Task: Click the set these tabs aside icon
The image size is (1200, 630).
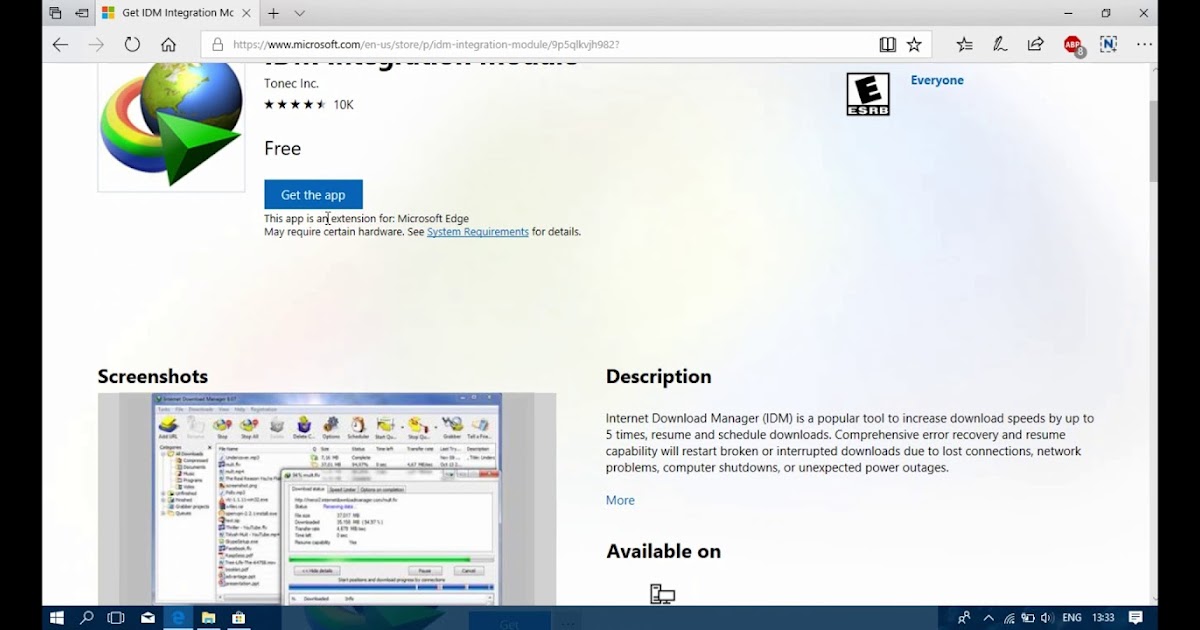Action: [81, 13]
